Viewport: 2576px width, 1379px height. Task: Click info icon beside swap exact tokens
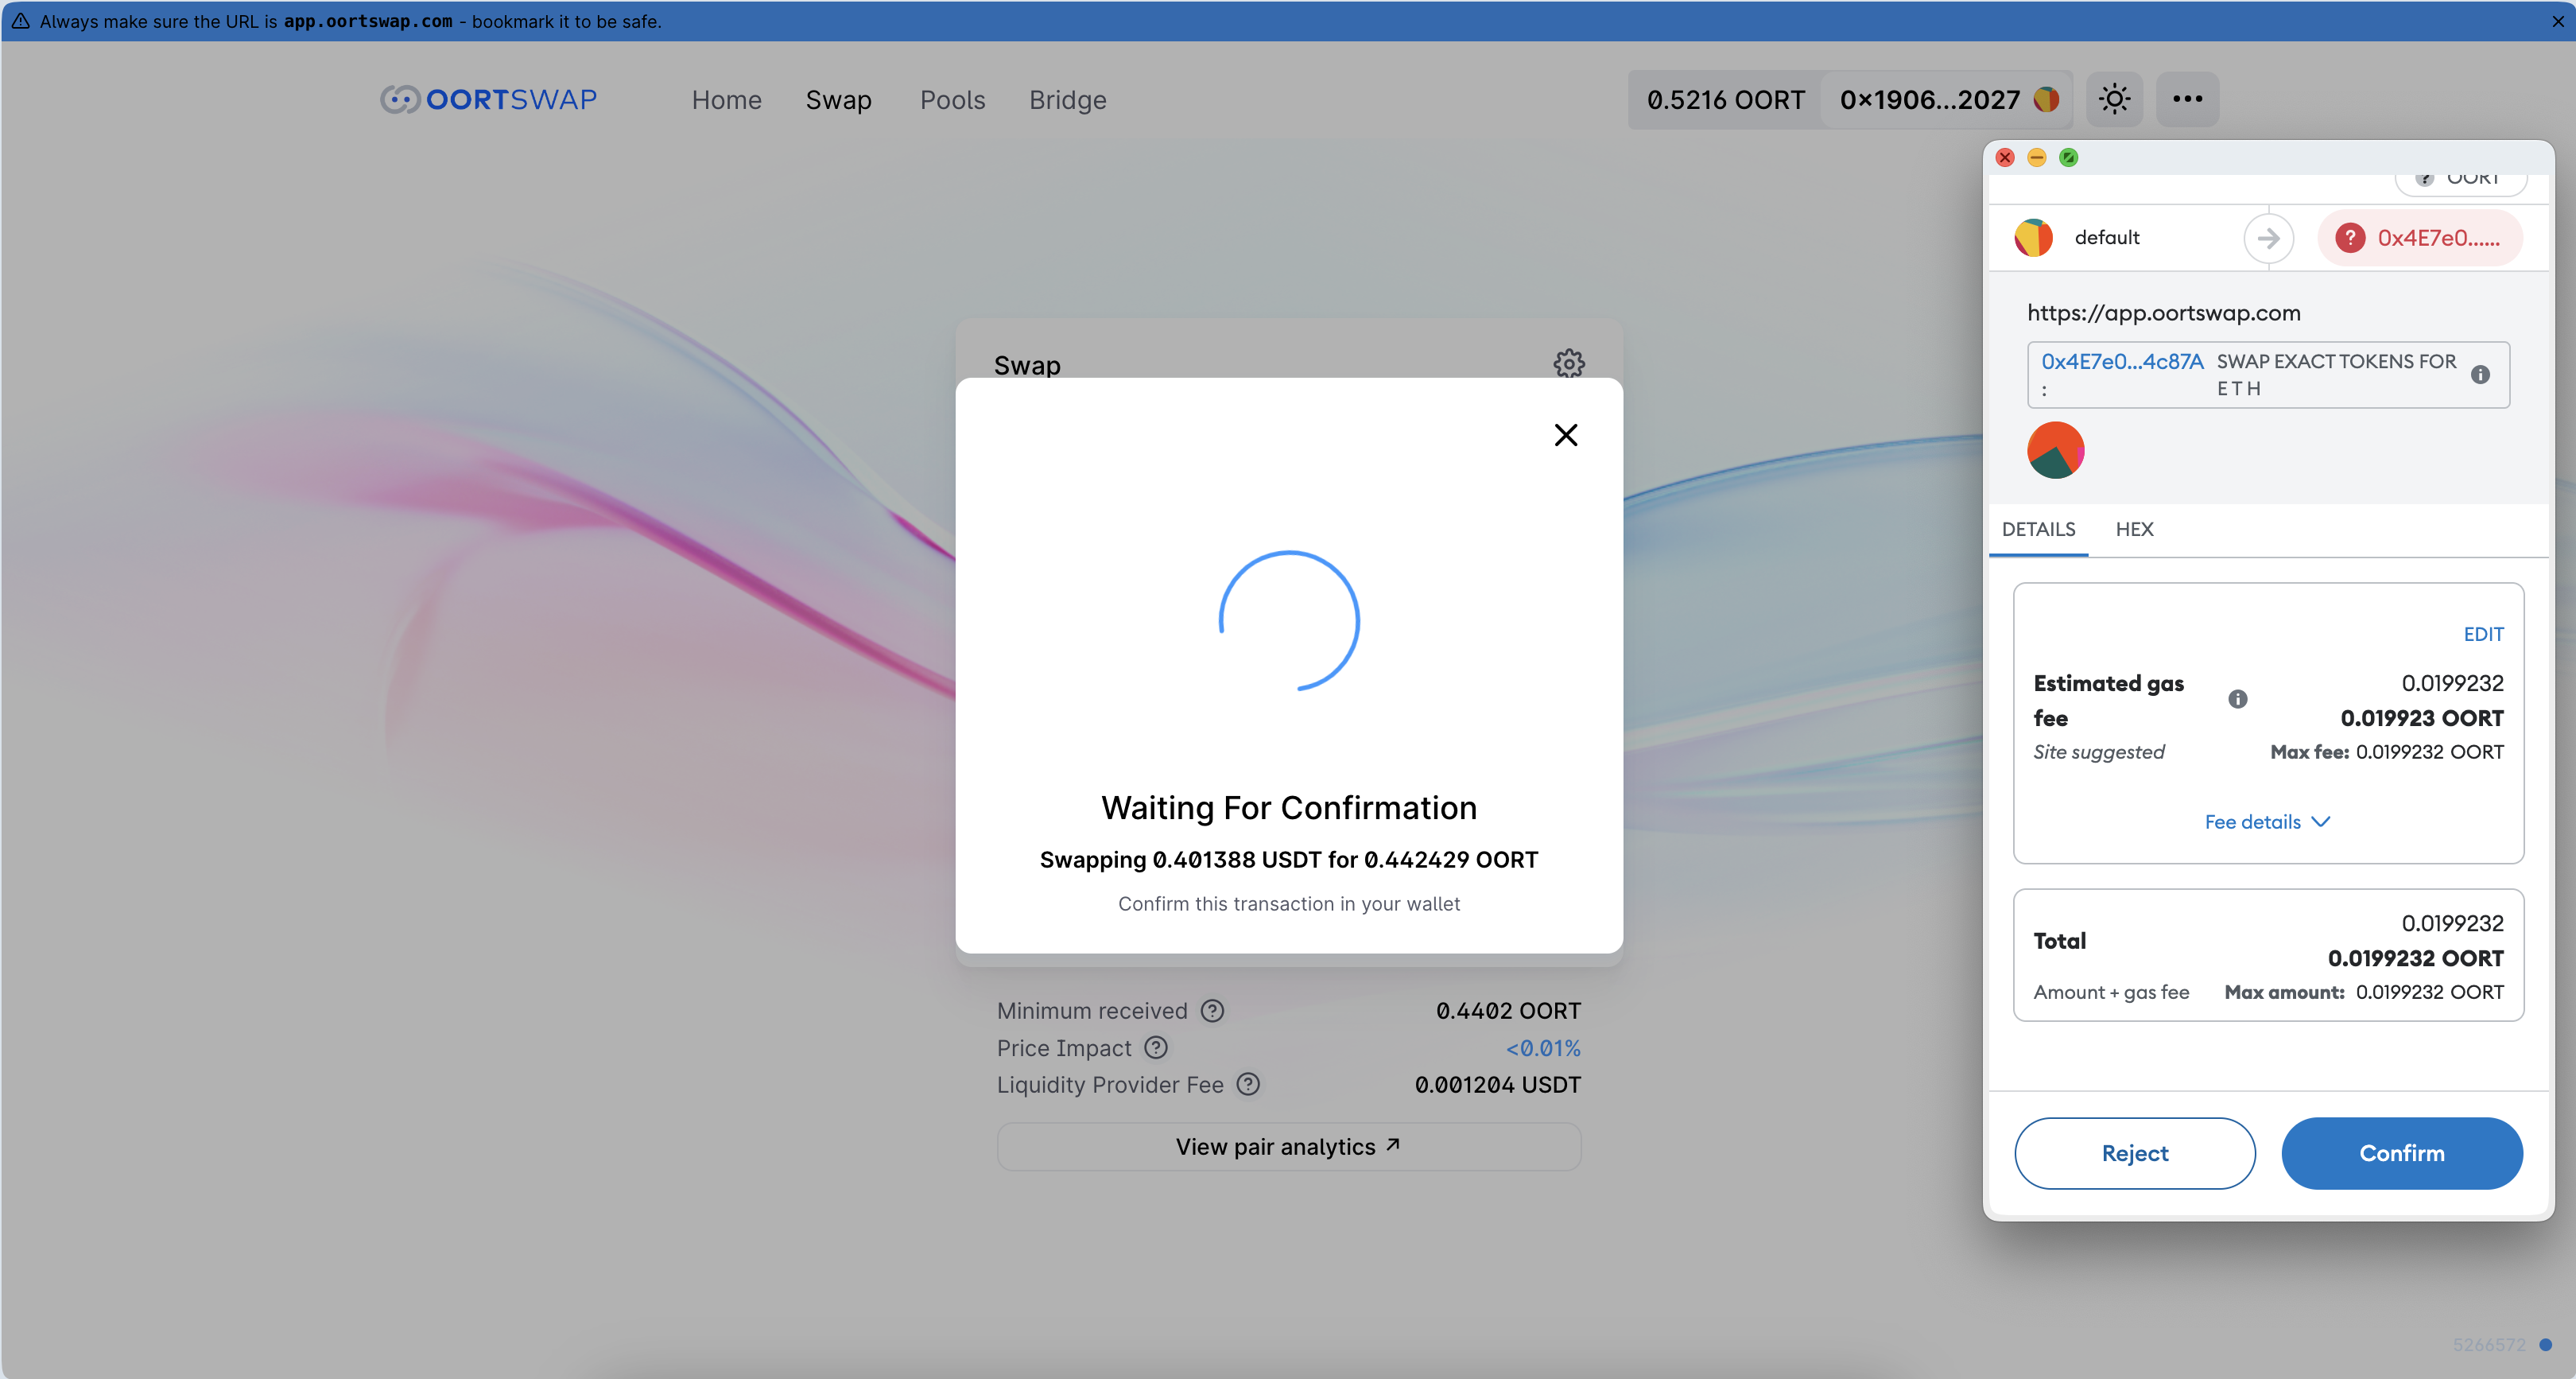(x=2480, y=375)
